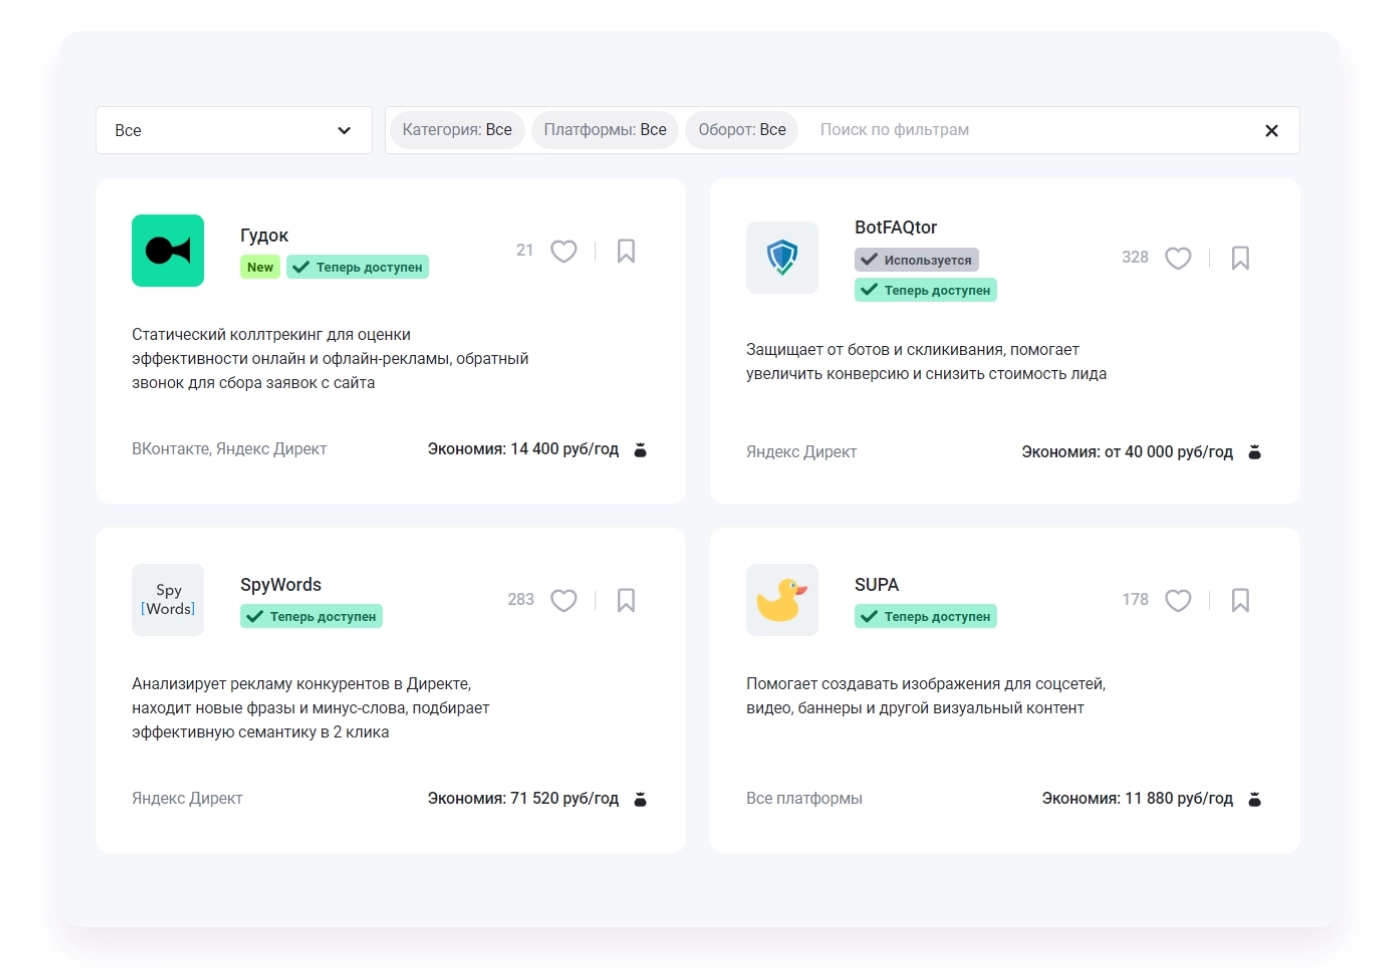Open the Гудок service logo icon
This screenshot has height=980, width=1400.
(x=167, y=250)
